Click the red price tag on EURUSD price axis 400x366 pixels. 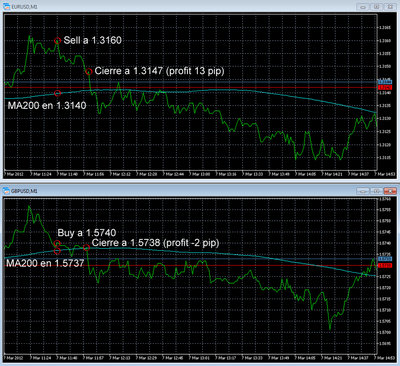[385, 87]
